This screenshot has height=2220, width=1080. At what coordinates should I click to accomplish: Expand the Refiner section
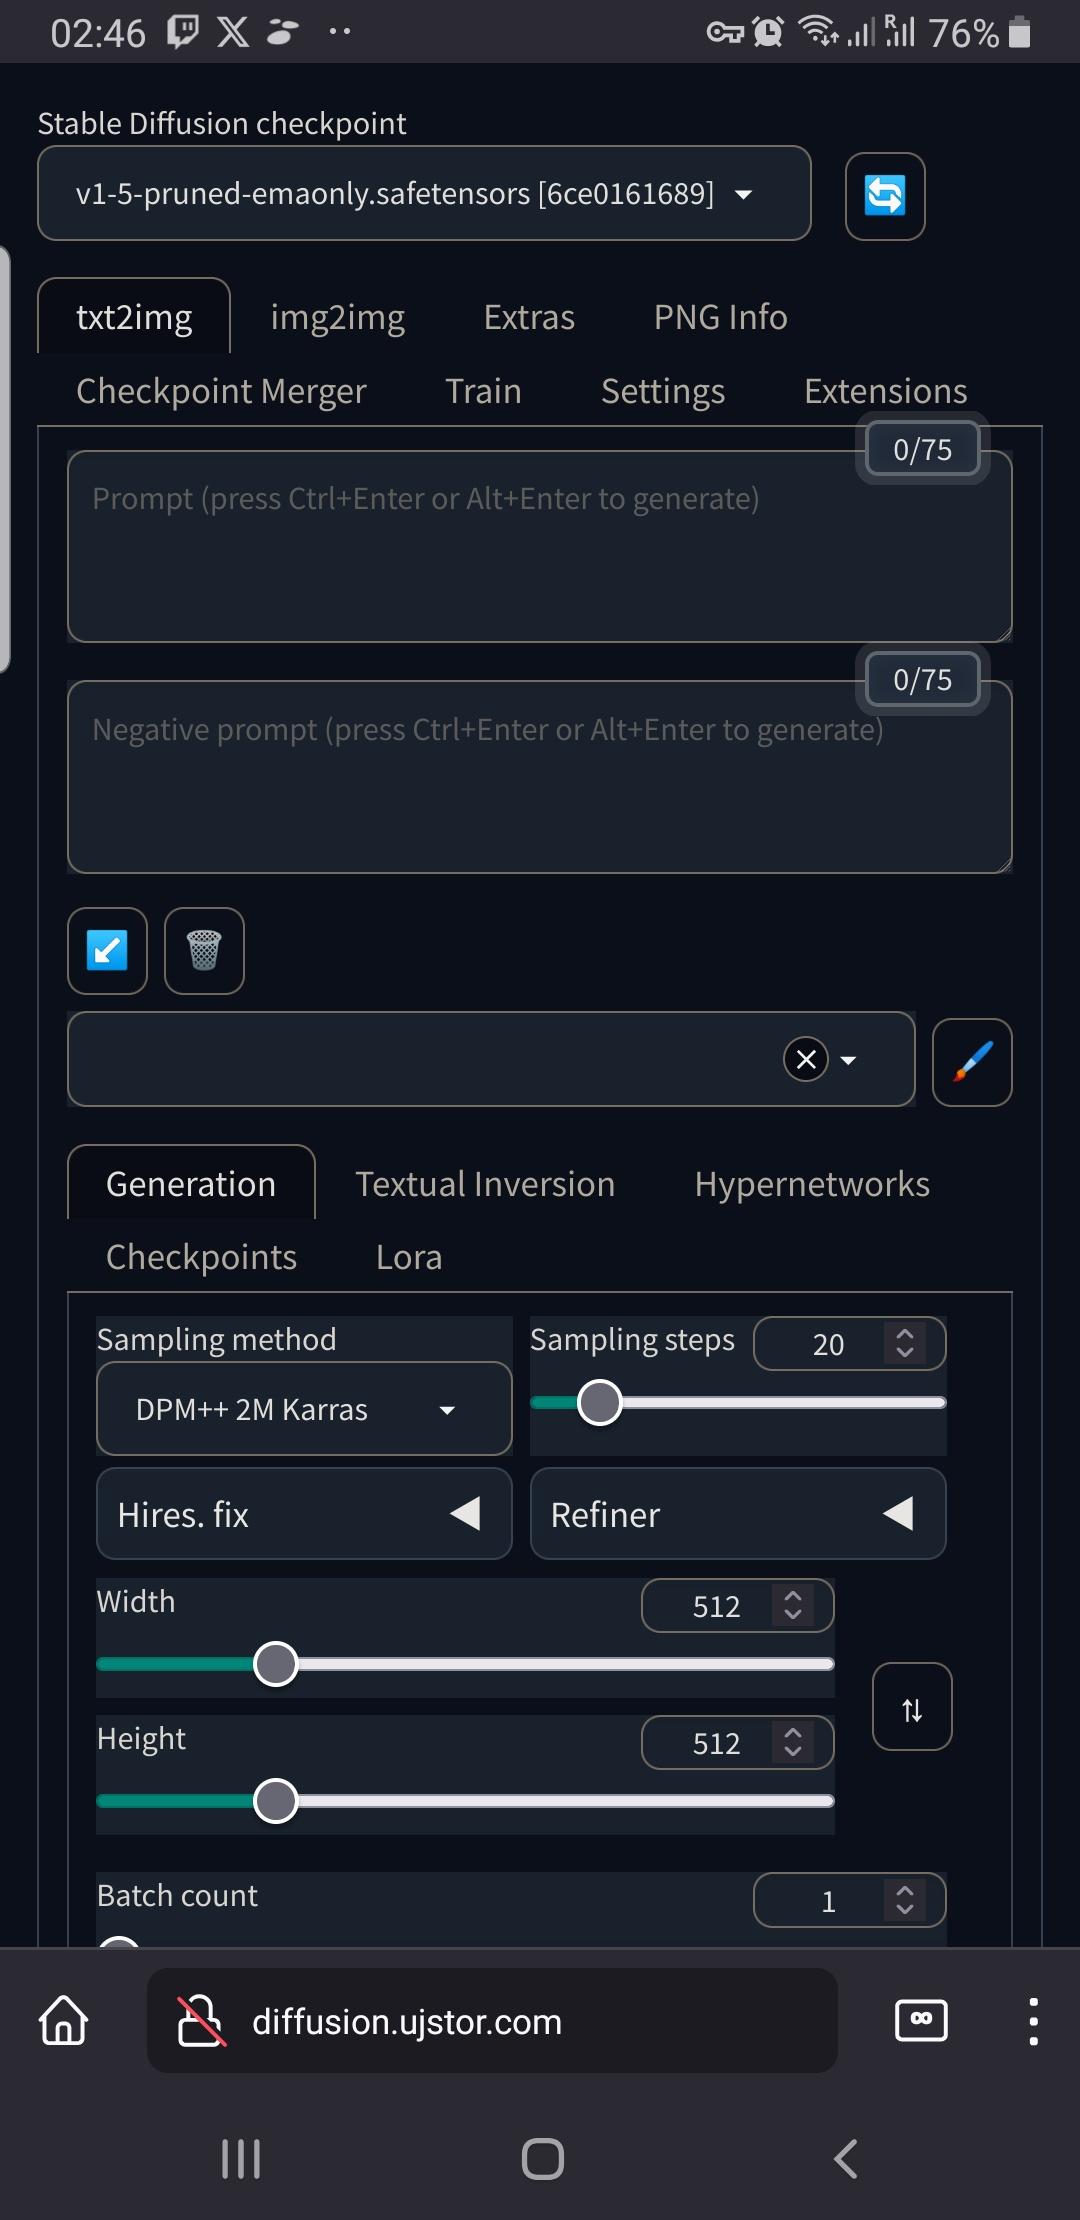pyautogui.click(x=738, y=1514)
